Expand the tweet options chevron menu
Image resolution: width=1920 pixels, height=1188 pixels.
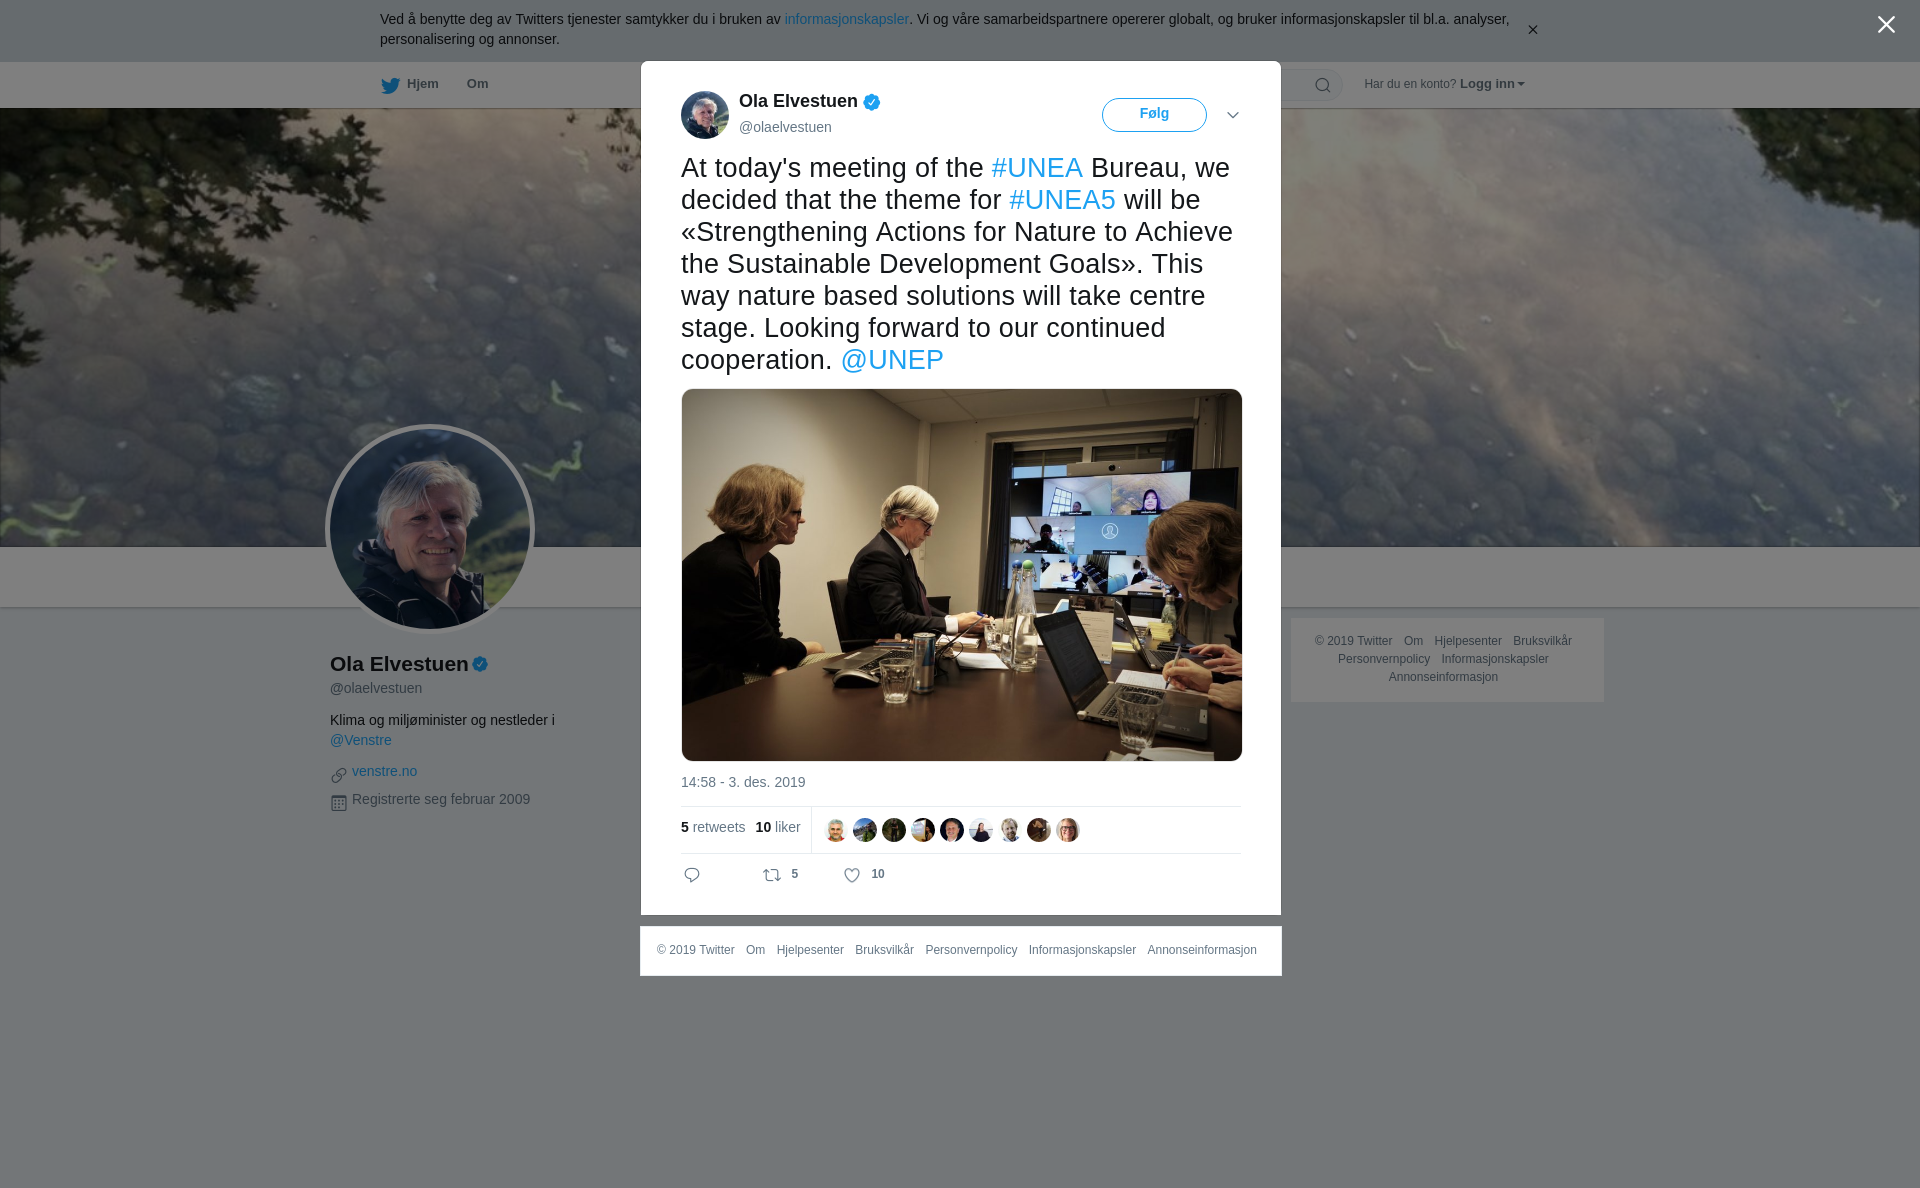[x=1233, y=115]
